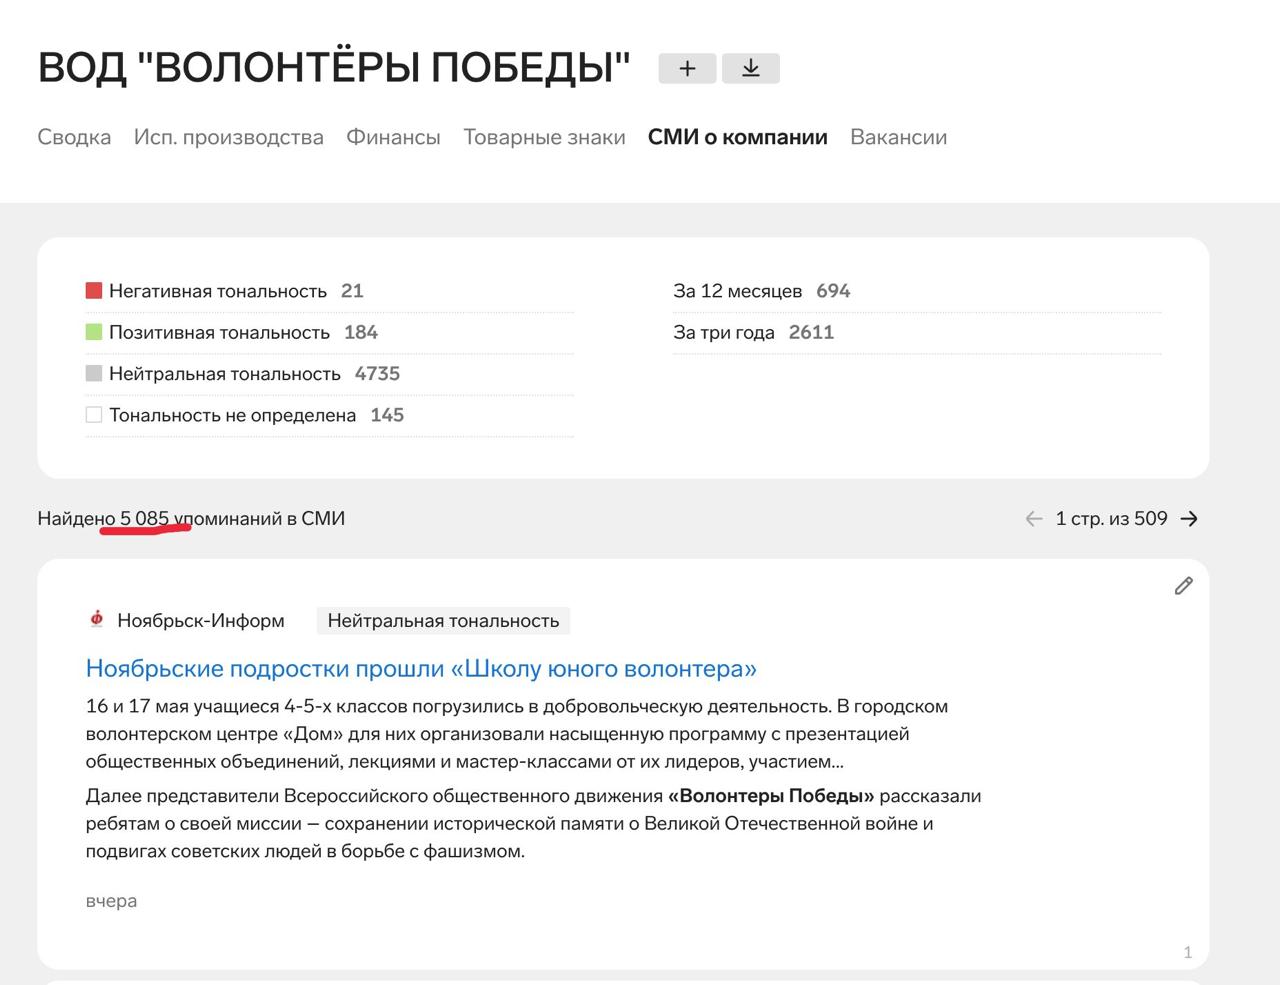Switch to Исп. производства tab
Screen dimensions: 1280x985
coord(228,137)
